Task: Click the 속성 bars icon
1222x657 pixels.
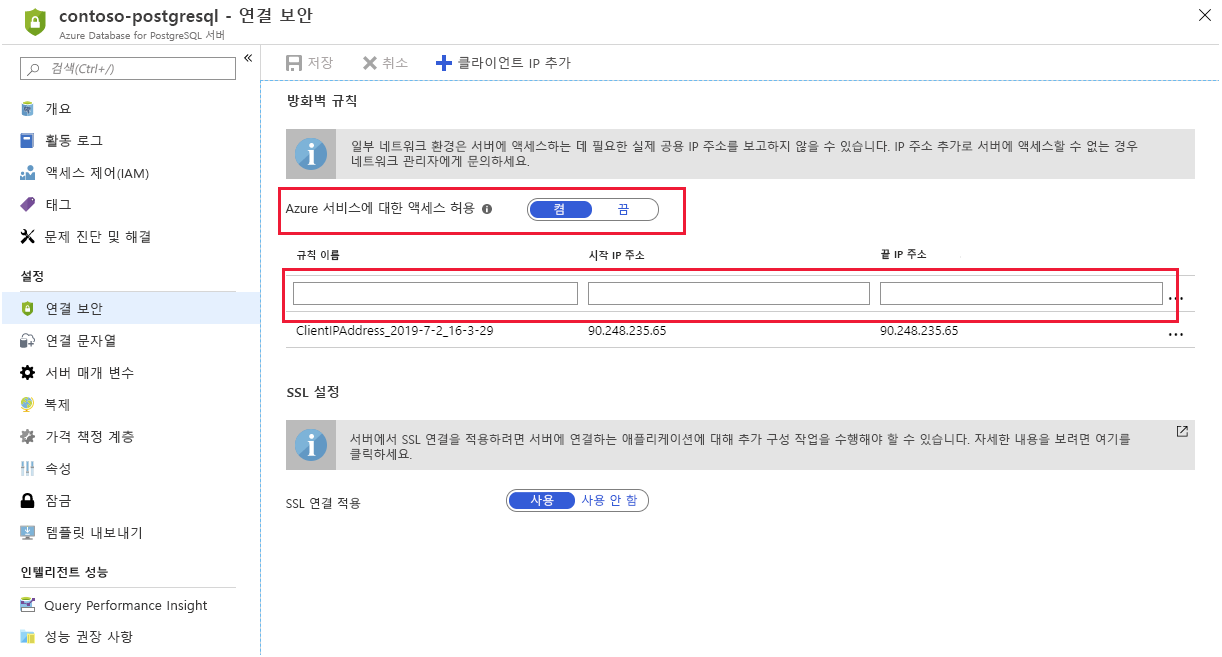Action: [28, 468]
